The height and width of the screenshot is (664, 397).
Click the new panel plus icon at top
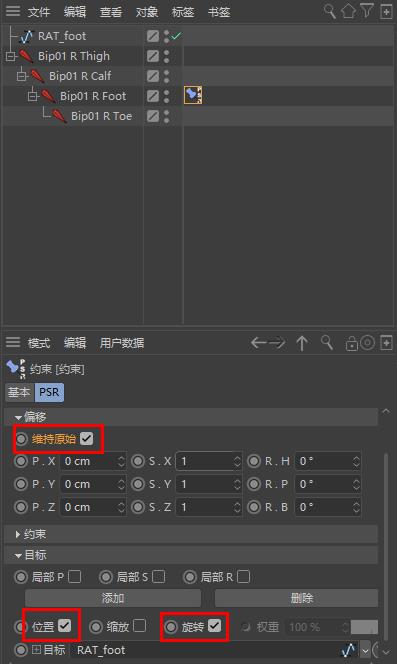[386, 11]
